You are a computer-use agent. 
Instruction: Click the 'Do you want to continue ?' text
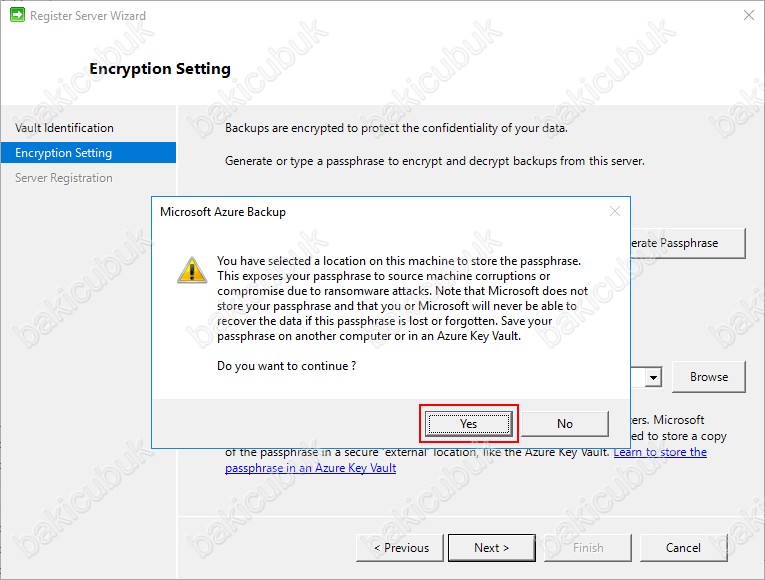pyautogui.click(x=286, y=366)
